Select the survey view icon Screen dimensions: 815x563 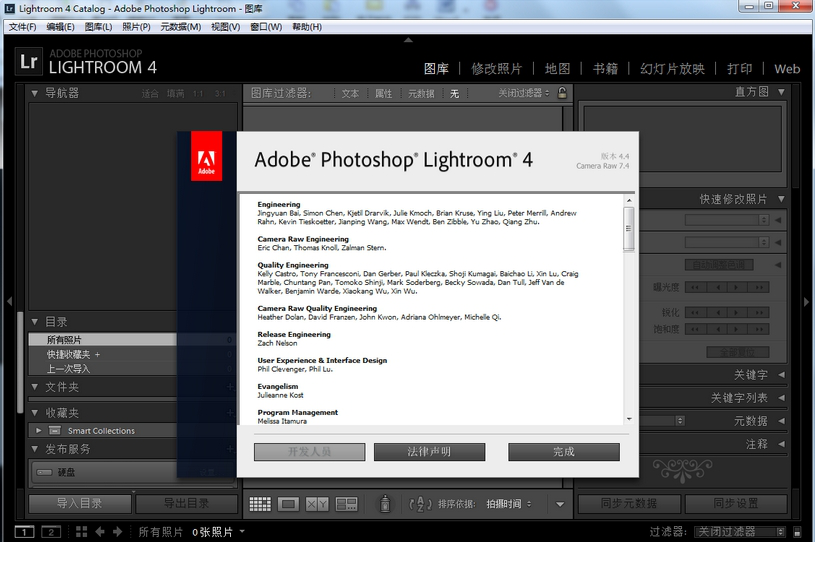coord(346,504)
